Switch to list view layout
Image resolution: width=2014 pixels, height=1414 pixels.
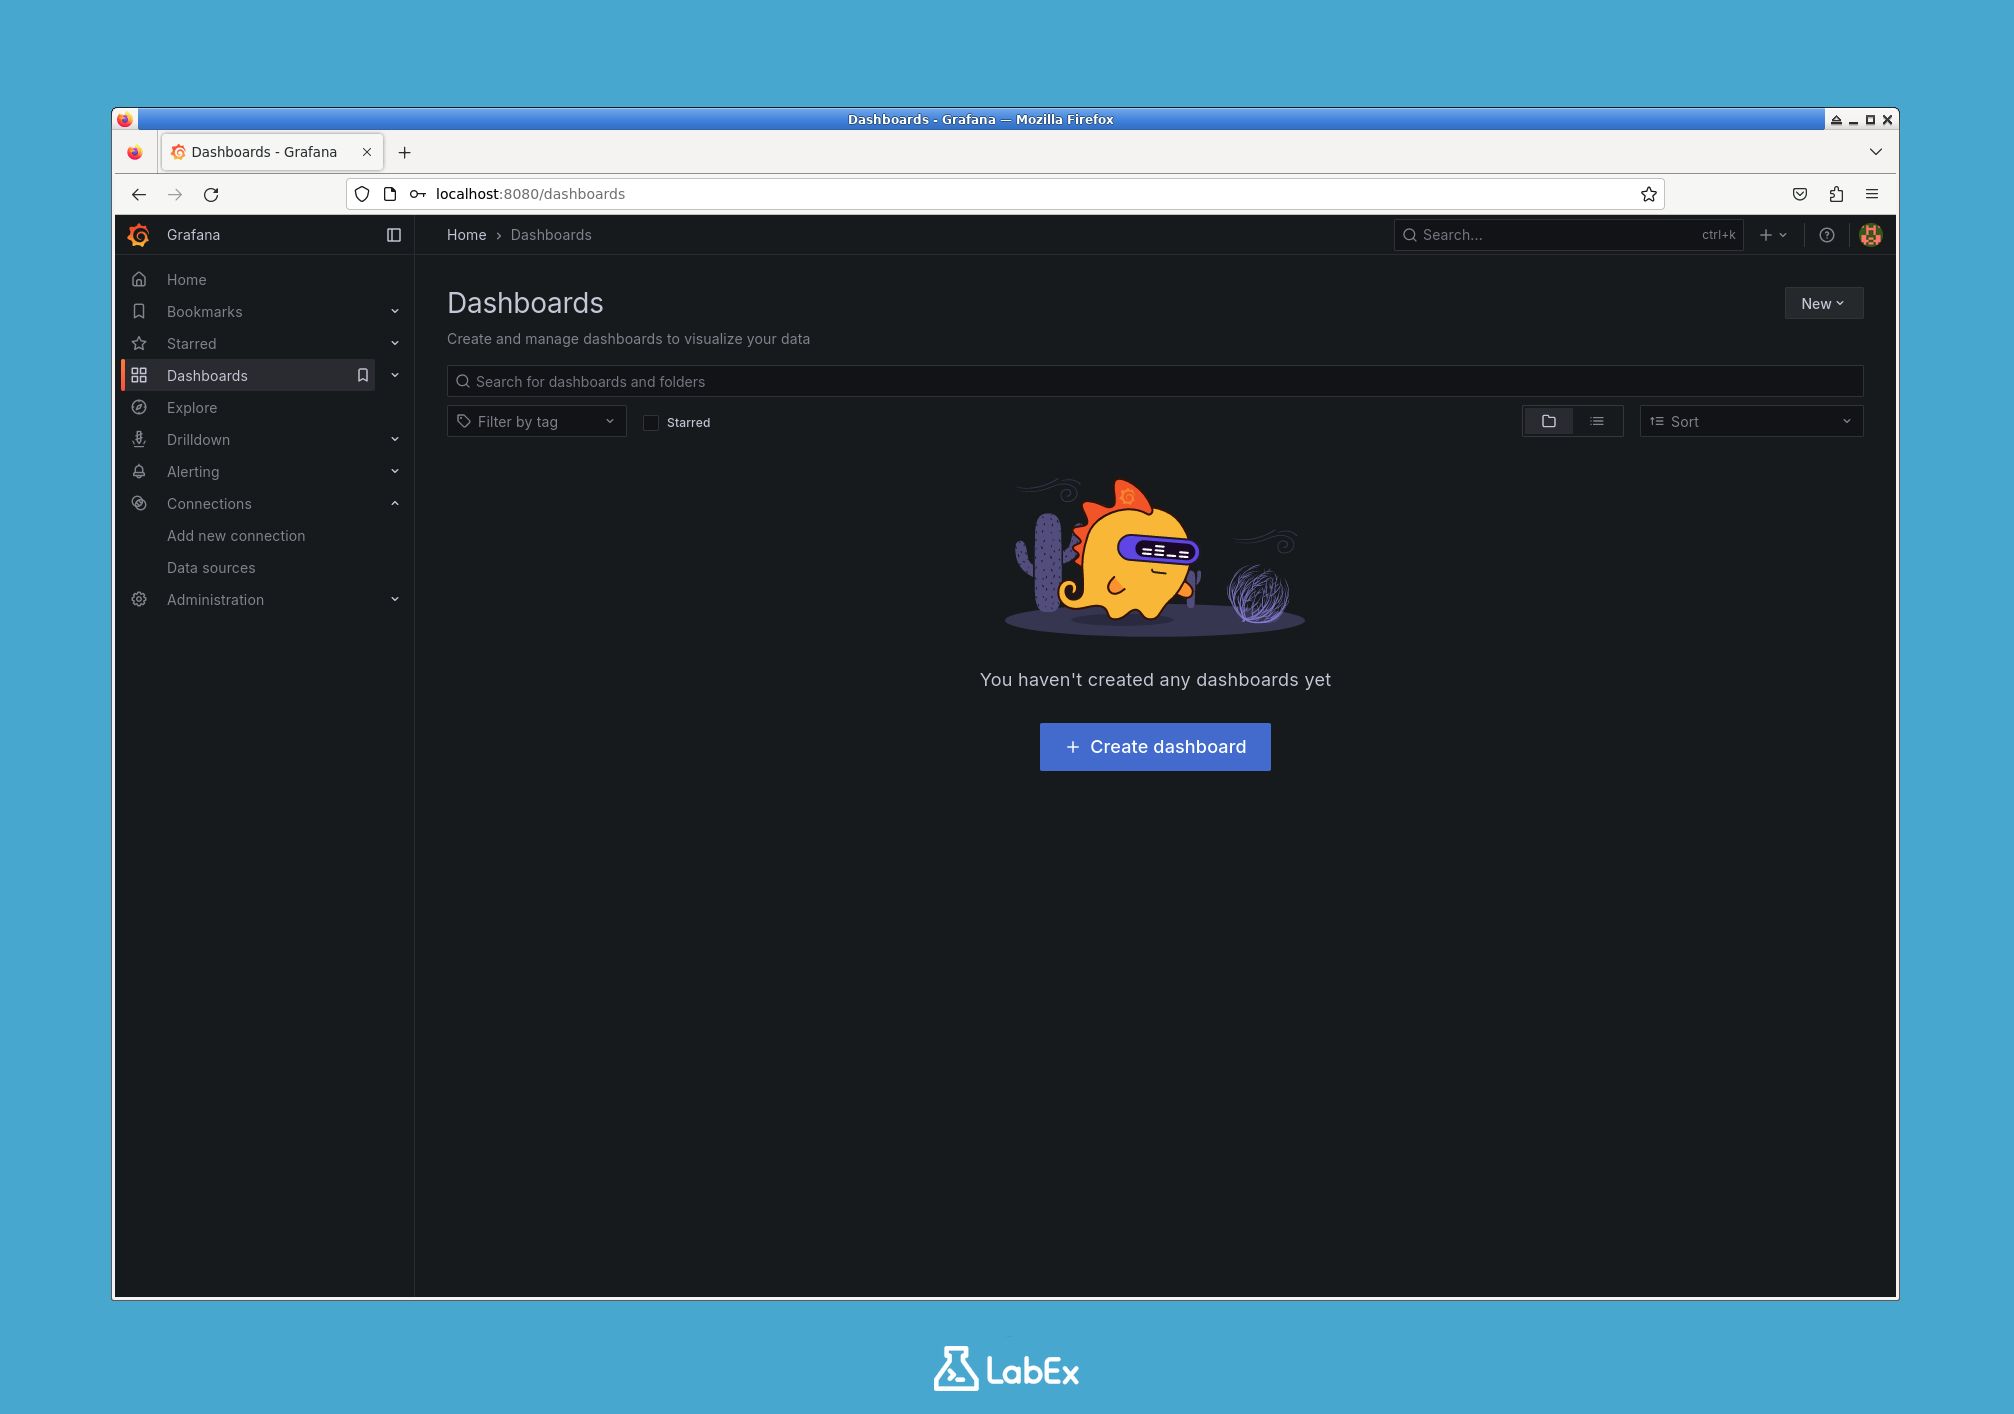1596,421
